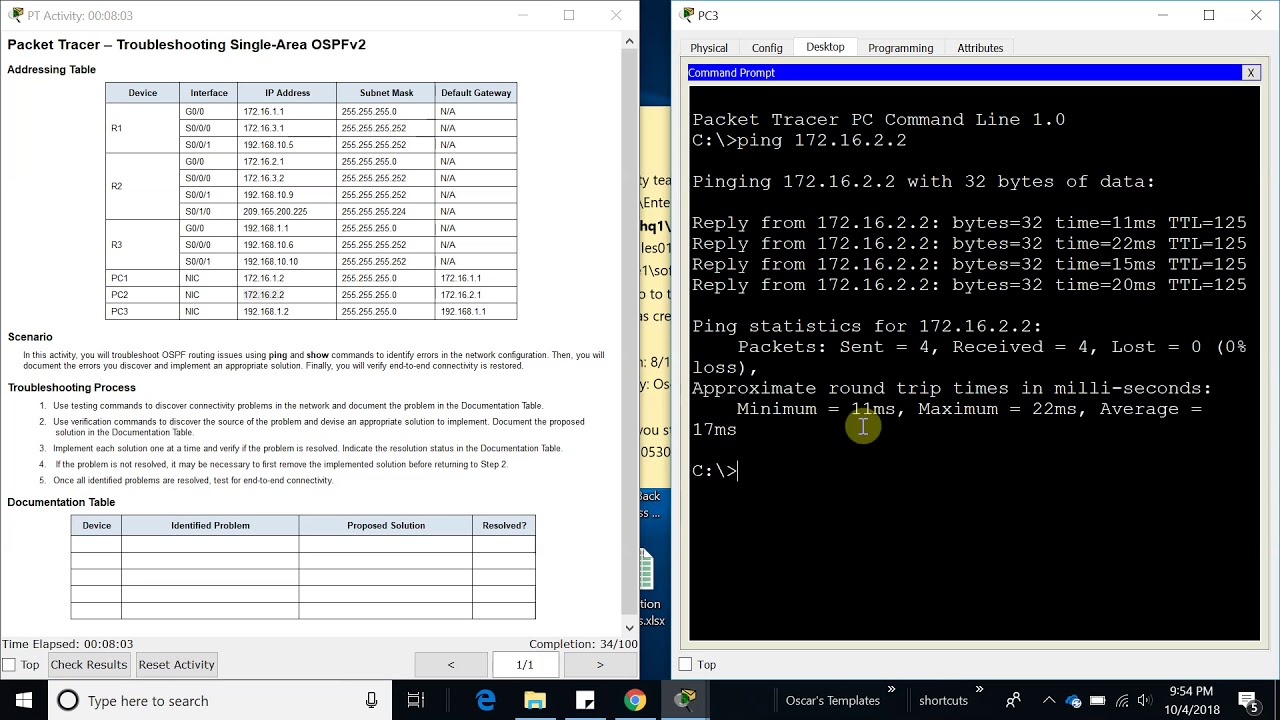The image size is (1280, 720).
Task: Launch Google Chrome from taskbar
Action: [635, 700]
